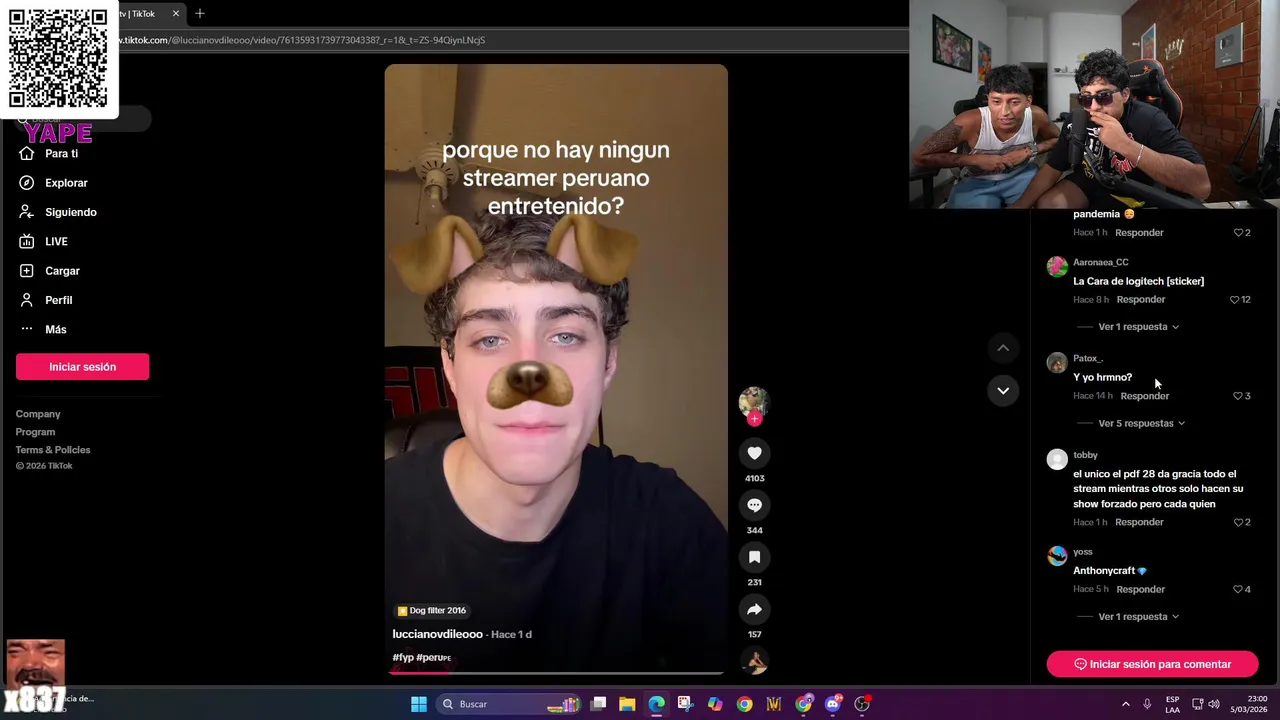Viewport: 1280px width, 720px height.
Task: Go to previous video arrow
Action: click(1003, 348)
